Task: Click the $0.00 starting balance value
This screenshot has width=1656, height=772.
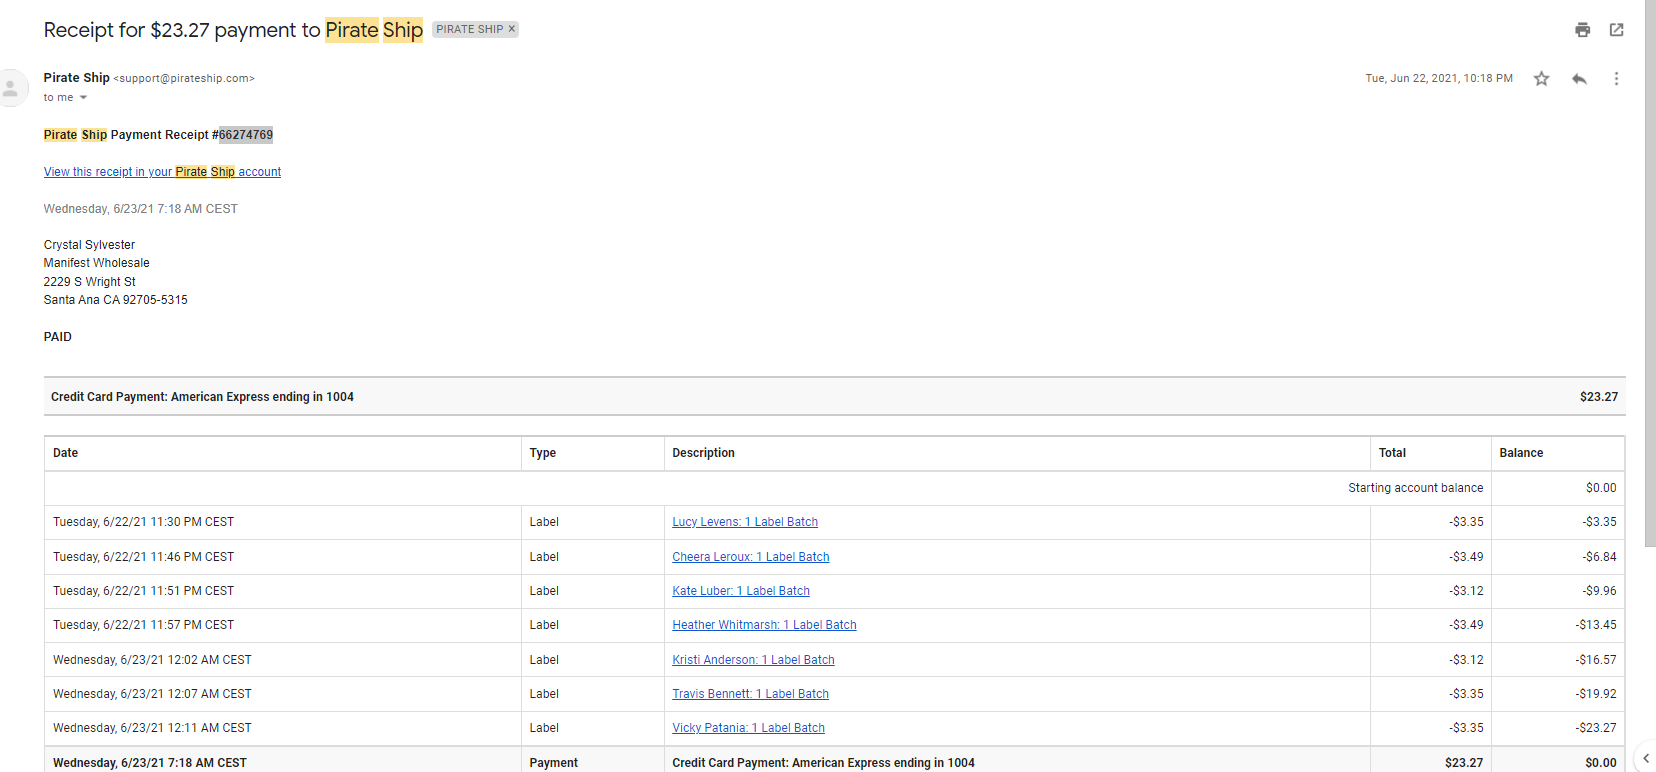Action: 1601,488
